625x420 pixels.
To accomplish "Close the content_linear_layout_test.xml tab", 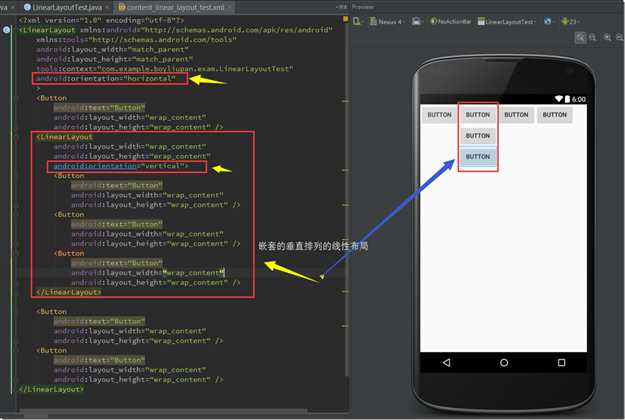I will [x=230, y=7].
